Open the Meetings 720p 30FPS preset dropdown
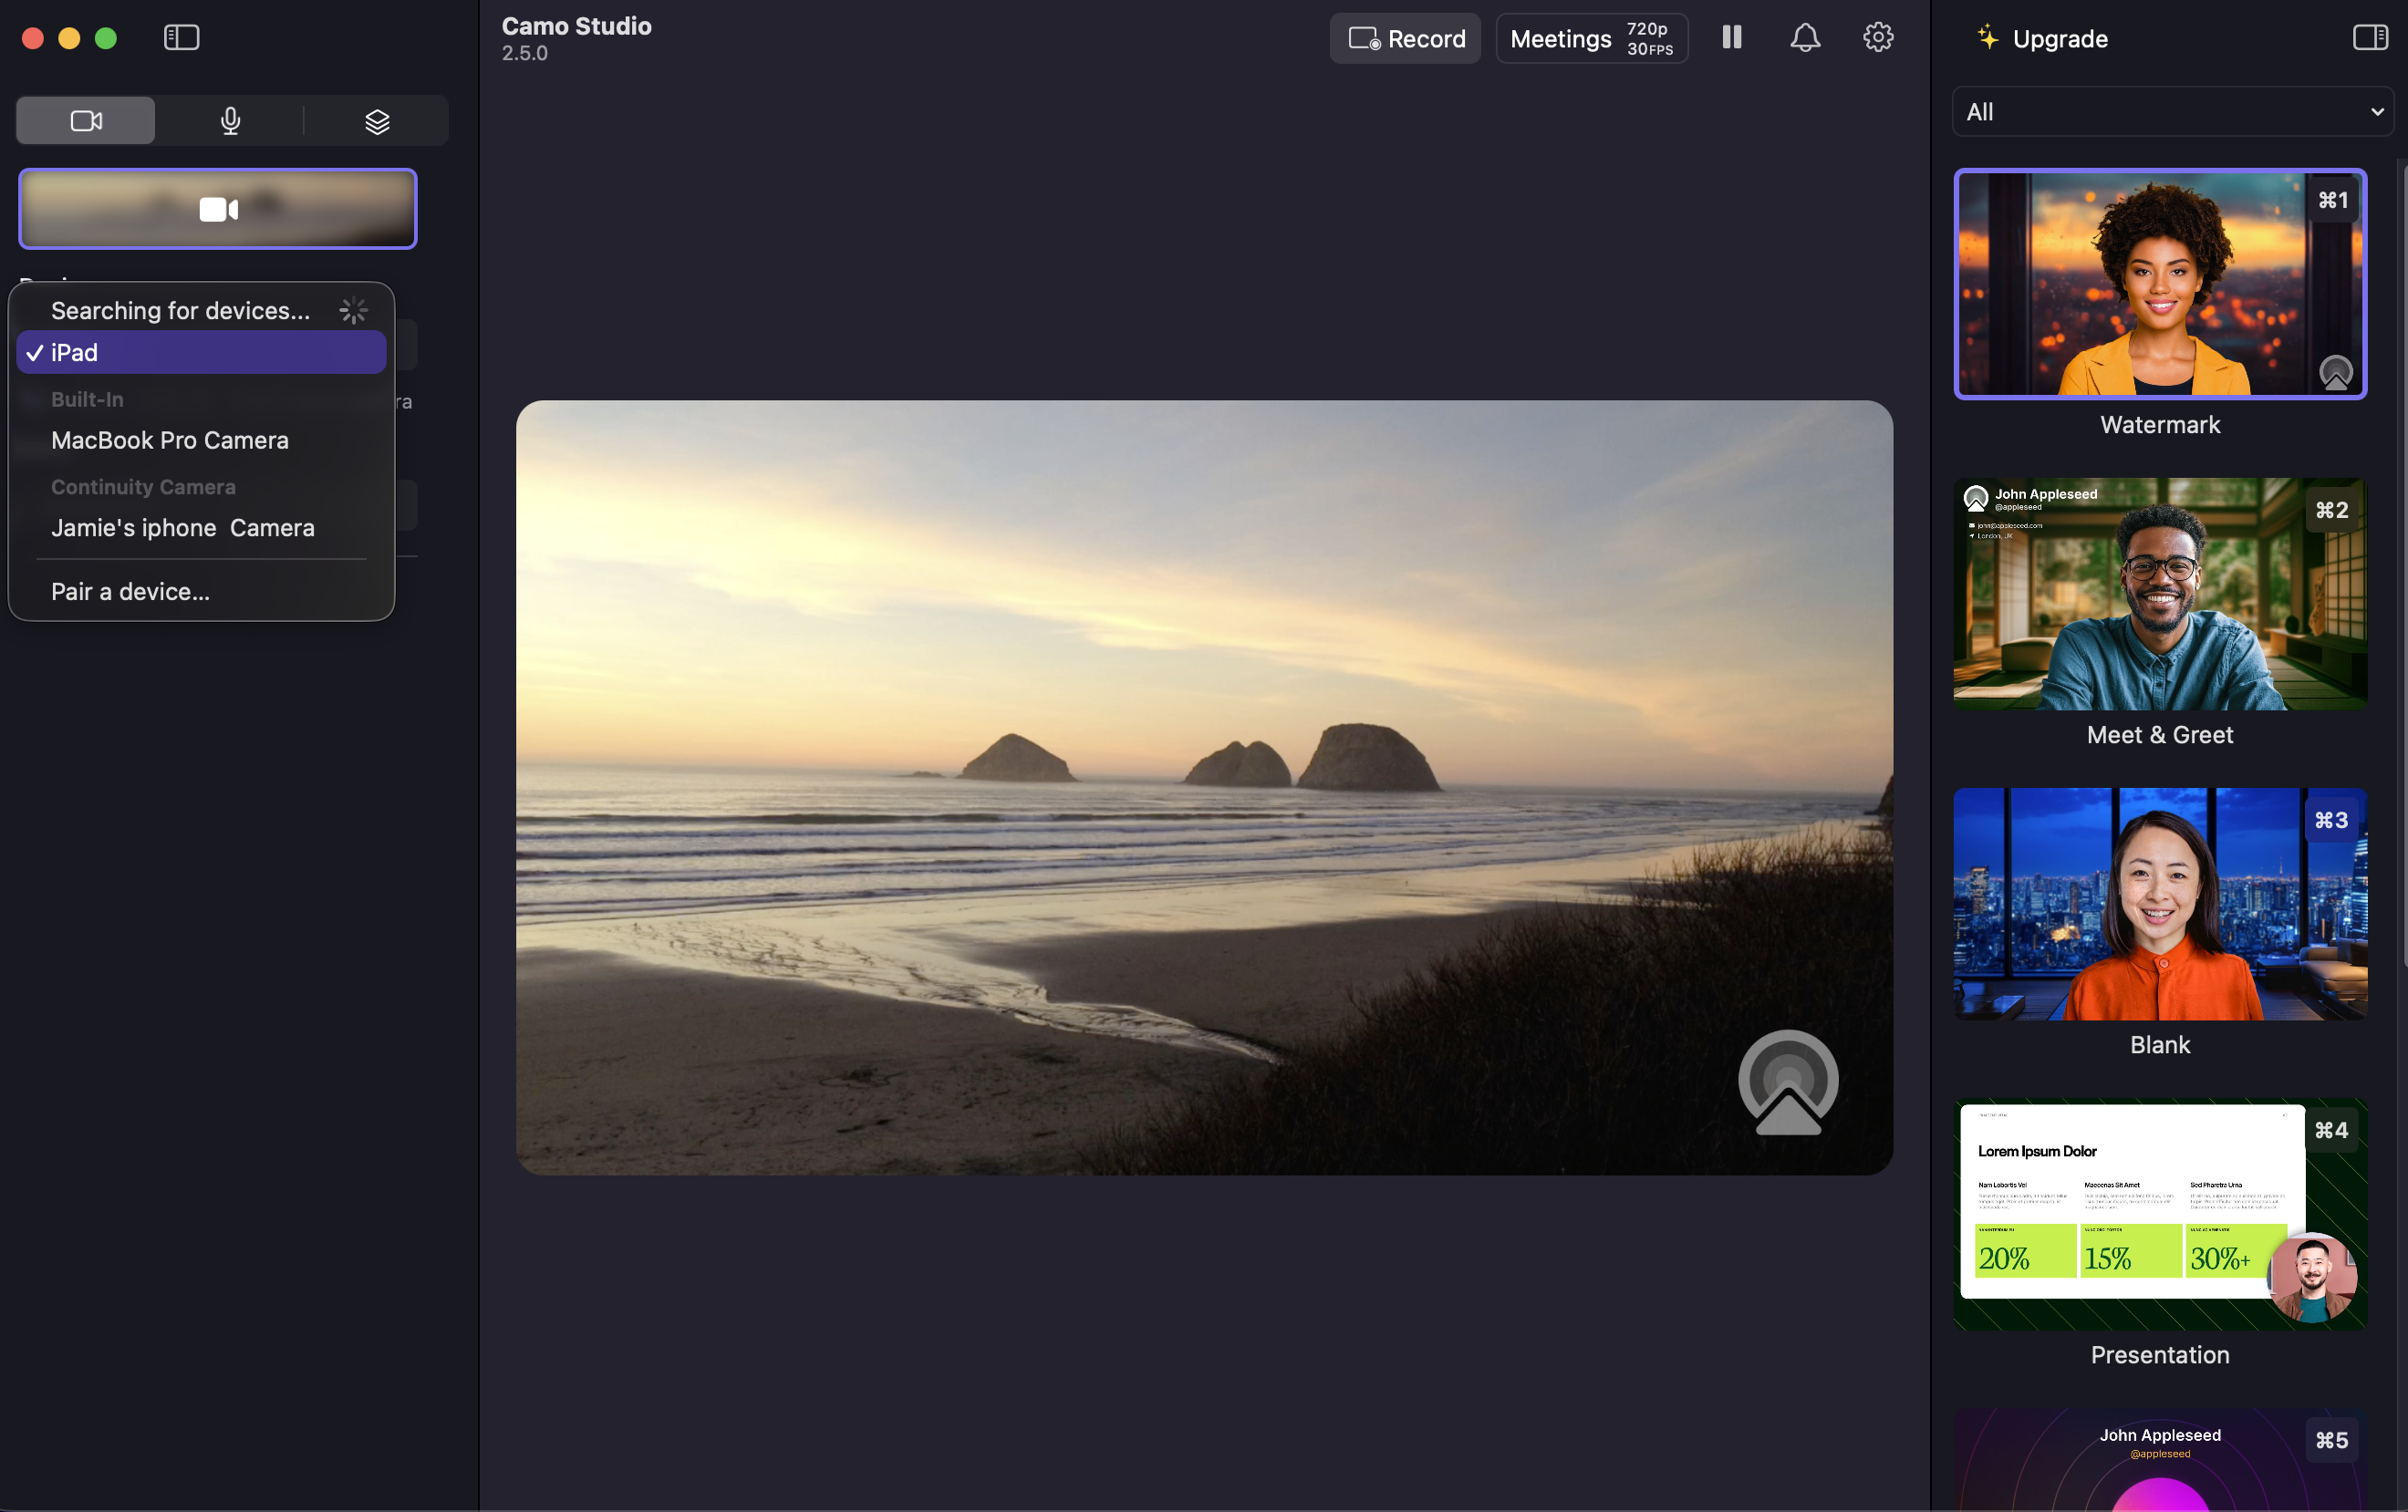2408x1512 pixels. [x=1591, y=39]
